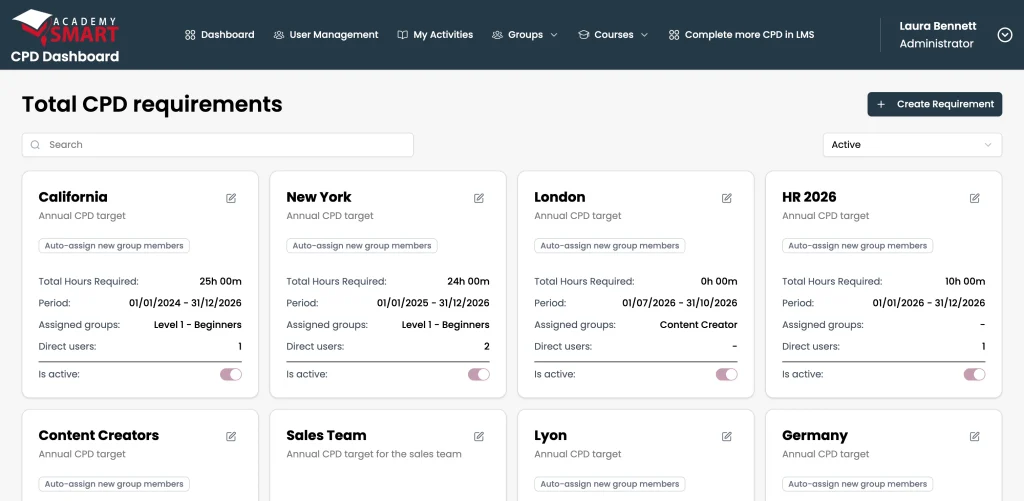Focus the Search input field
Image resolution: width=1024 pixels, height=501 pixels.
click(217, 145)
